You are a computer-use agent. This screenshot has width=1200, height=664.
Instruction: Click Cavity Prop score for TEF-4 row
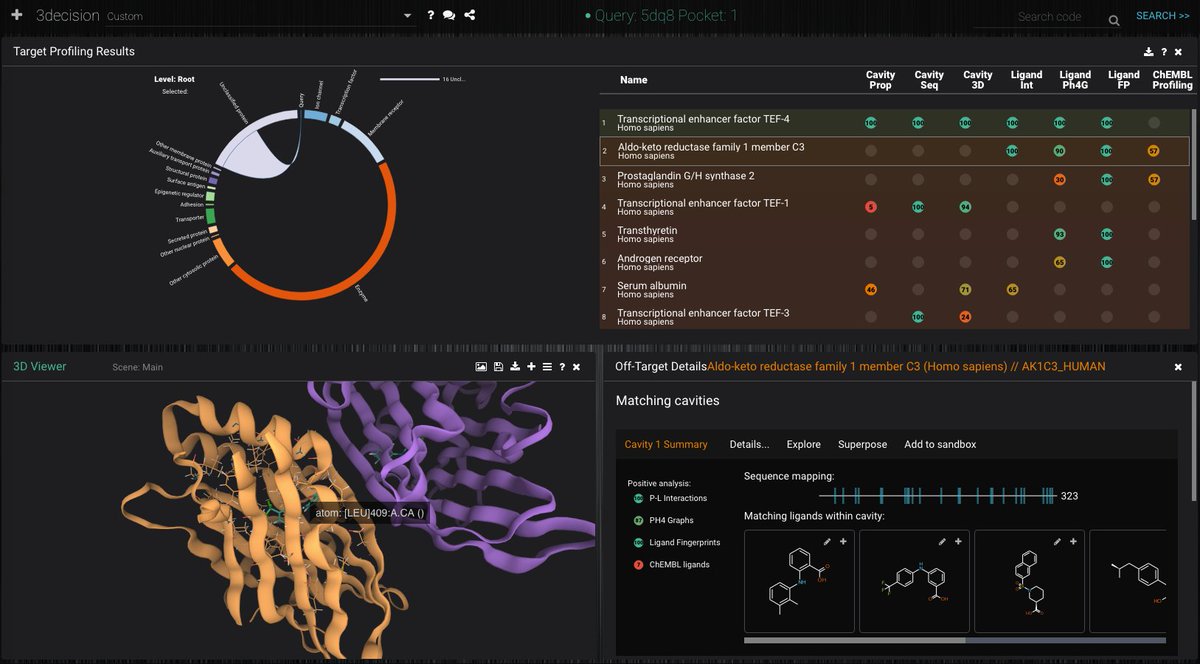[x=871, y=123]
